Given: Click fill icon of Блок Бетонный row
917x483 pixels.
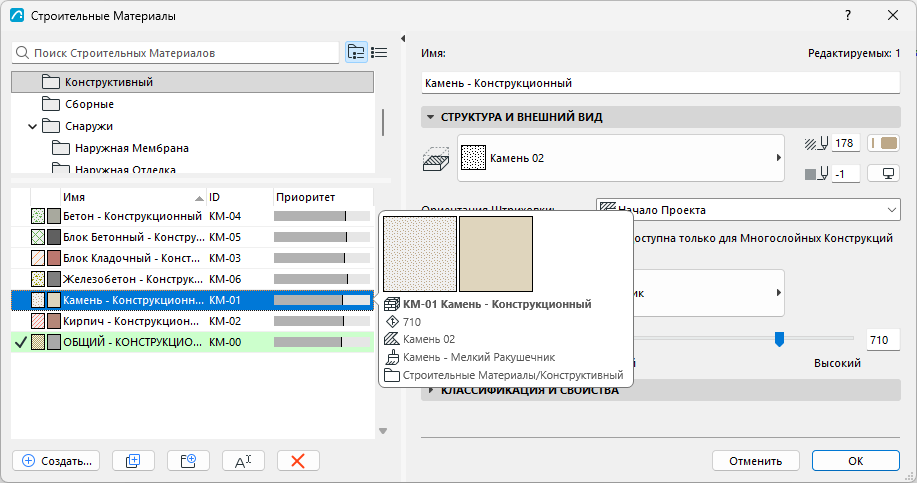Looking at the screenshot, I should pos(38,237).
